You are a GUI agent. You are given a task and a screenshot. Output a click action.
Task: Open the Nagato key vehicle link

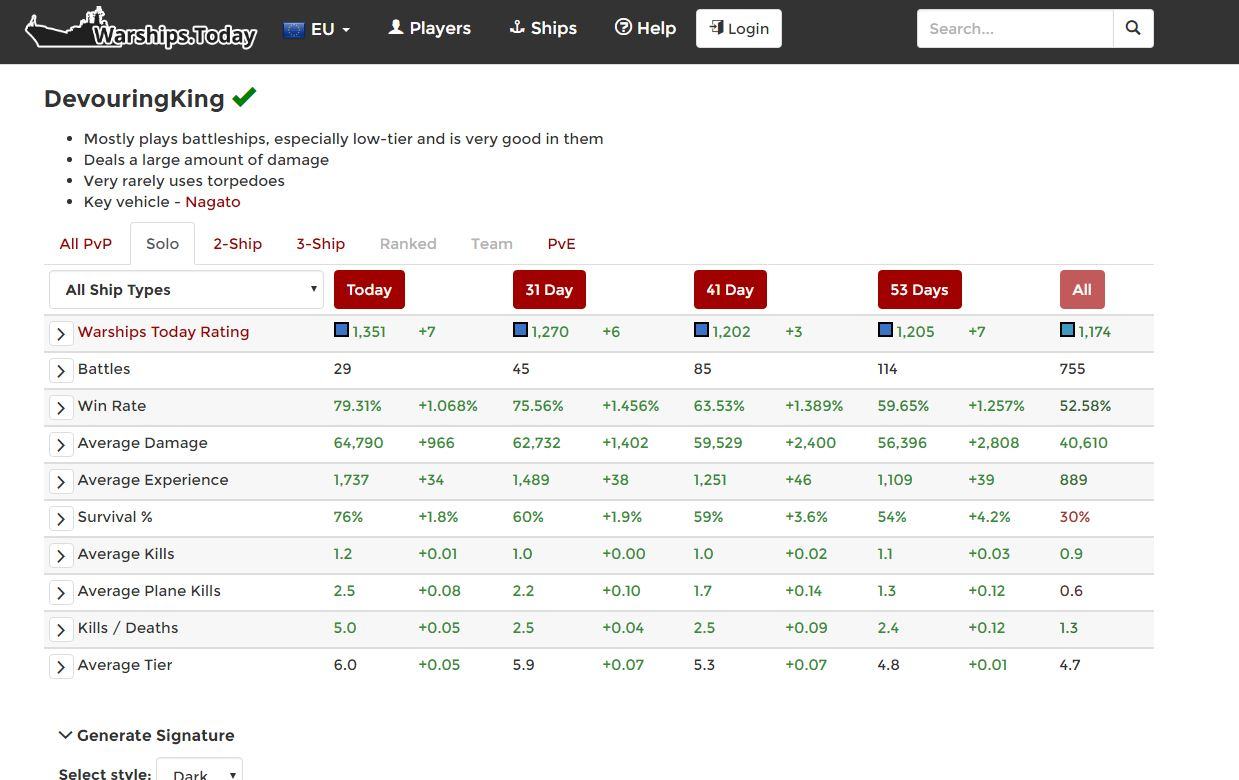pyautogui.click(x=213, y=201)
